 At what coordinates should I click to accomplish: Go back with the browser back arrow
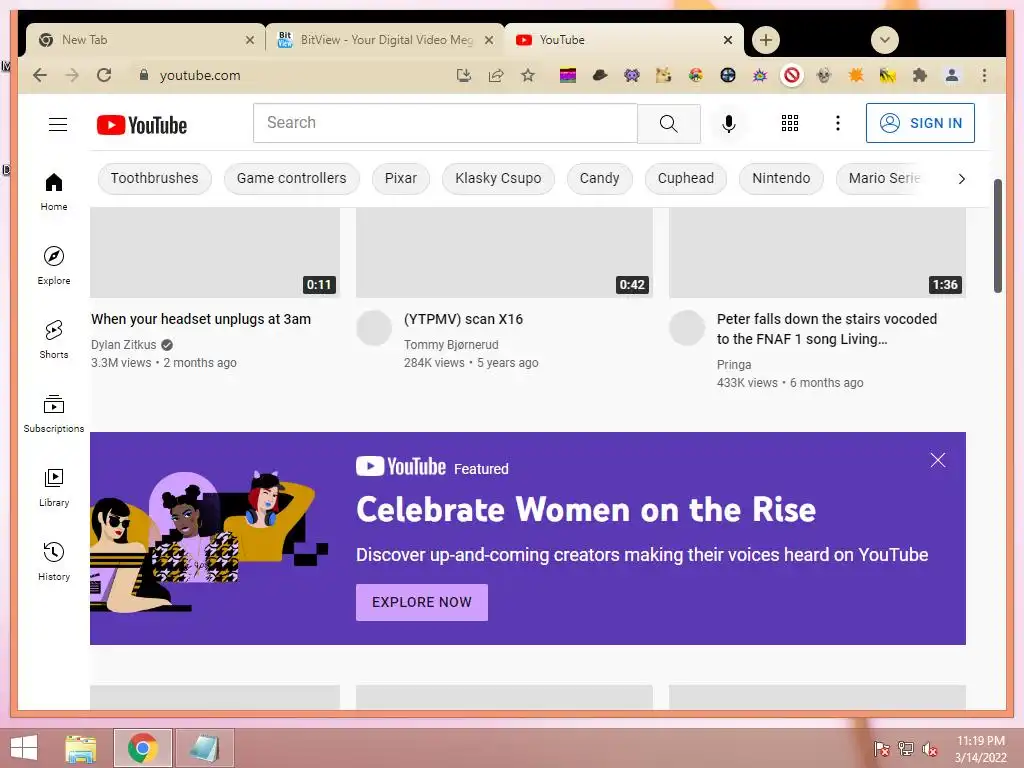[40, 75]
